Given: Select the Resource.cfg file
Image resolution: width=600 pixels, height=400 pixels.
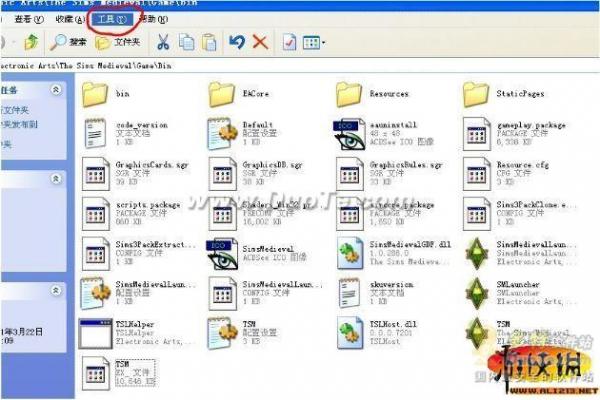Looking at the screenshot, I should click(506, 174).
